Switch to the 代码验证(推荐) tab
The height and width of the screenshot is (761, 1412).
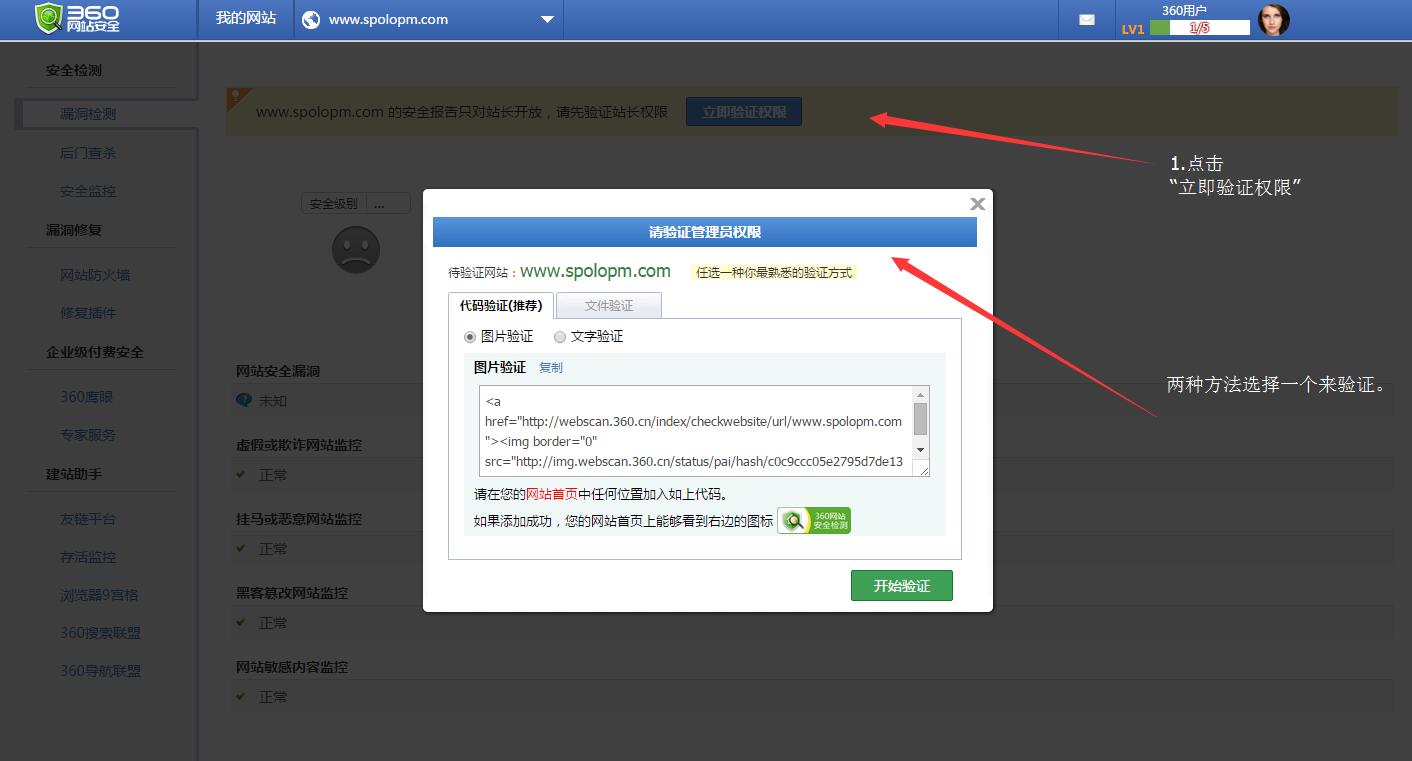[x=501, y=305]
